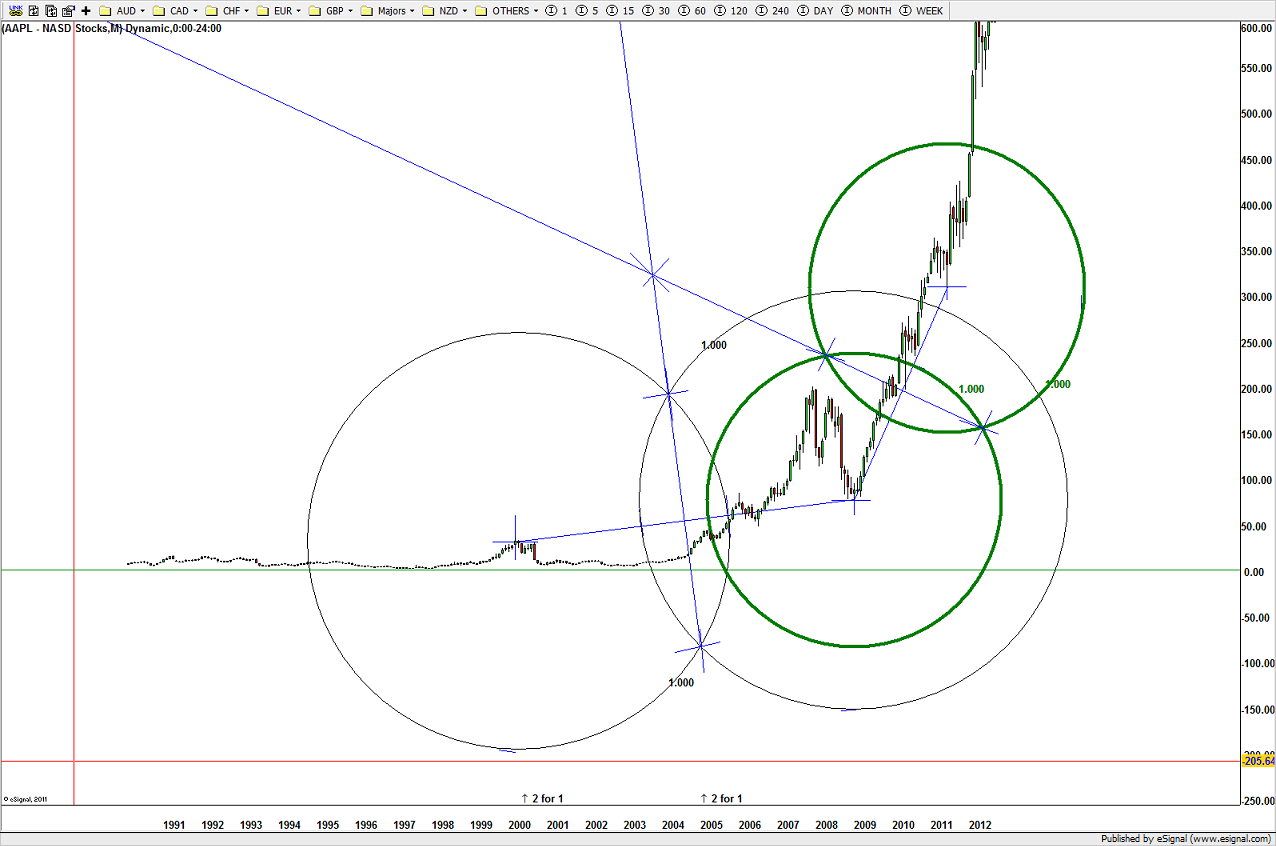
Task: Click the -205.64 price marker on axis
Action: click(x=1257, y=761)
